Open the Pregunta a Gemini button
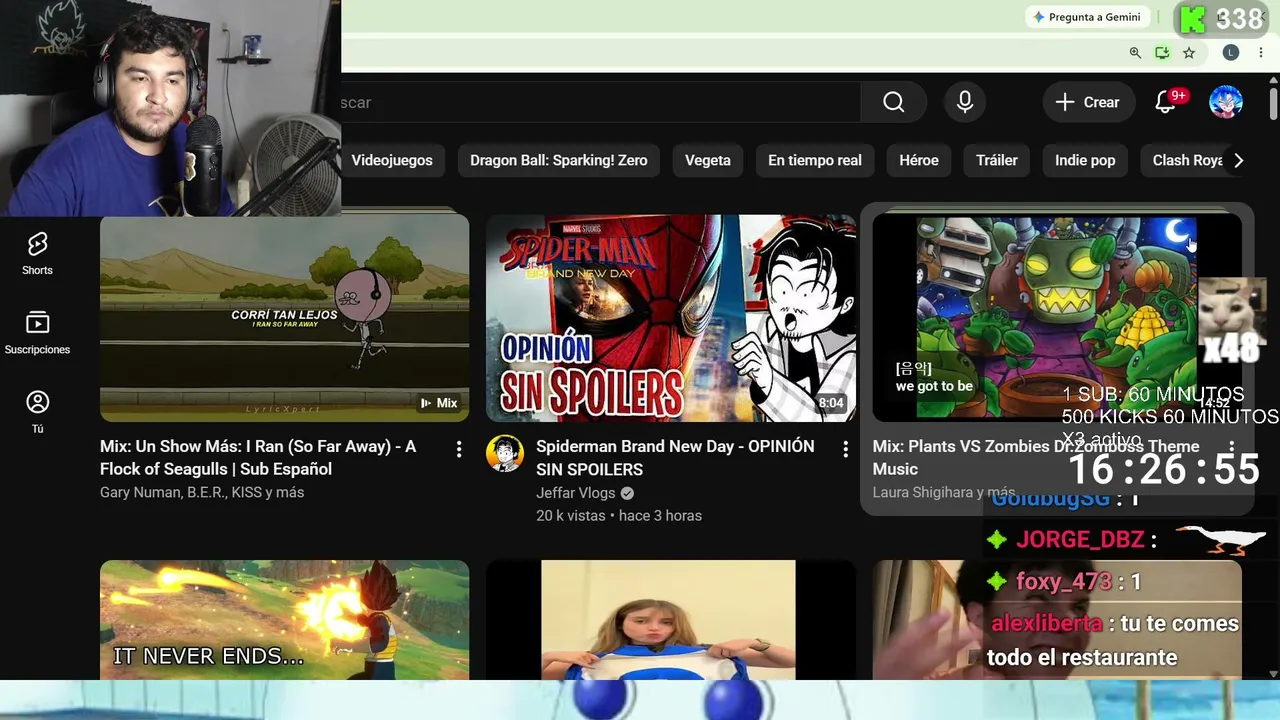Viewport: 1280px width, 720px height. point(1087,17)
